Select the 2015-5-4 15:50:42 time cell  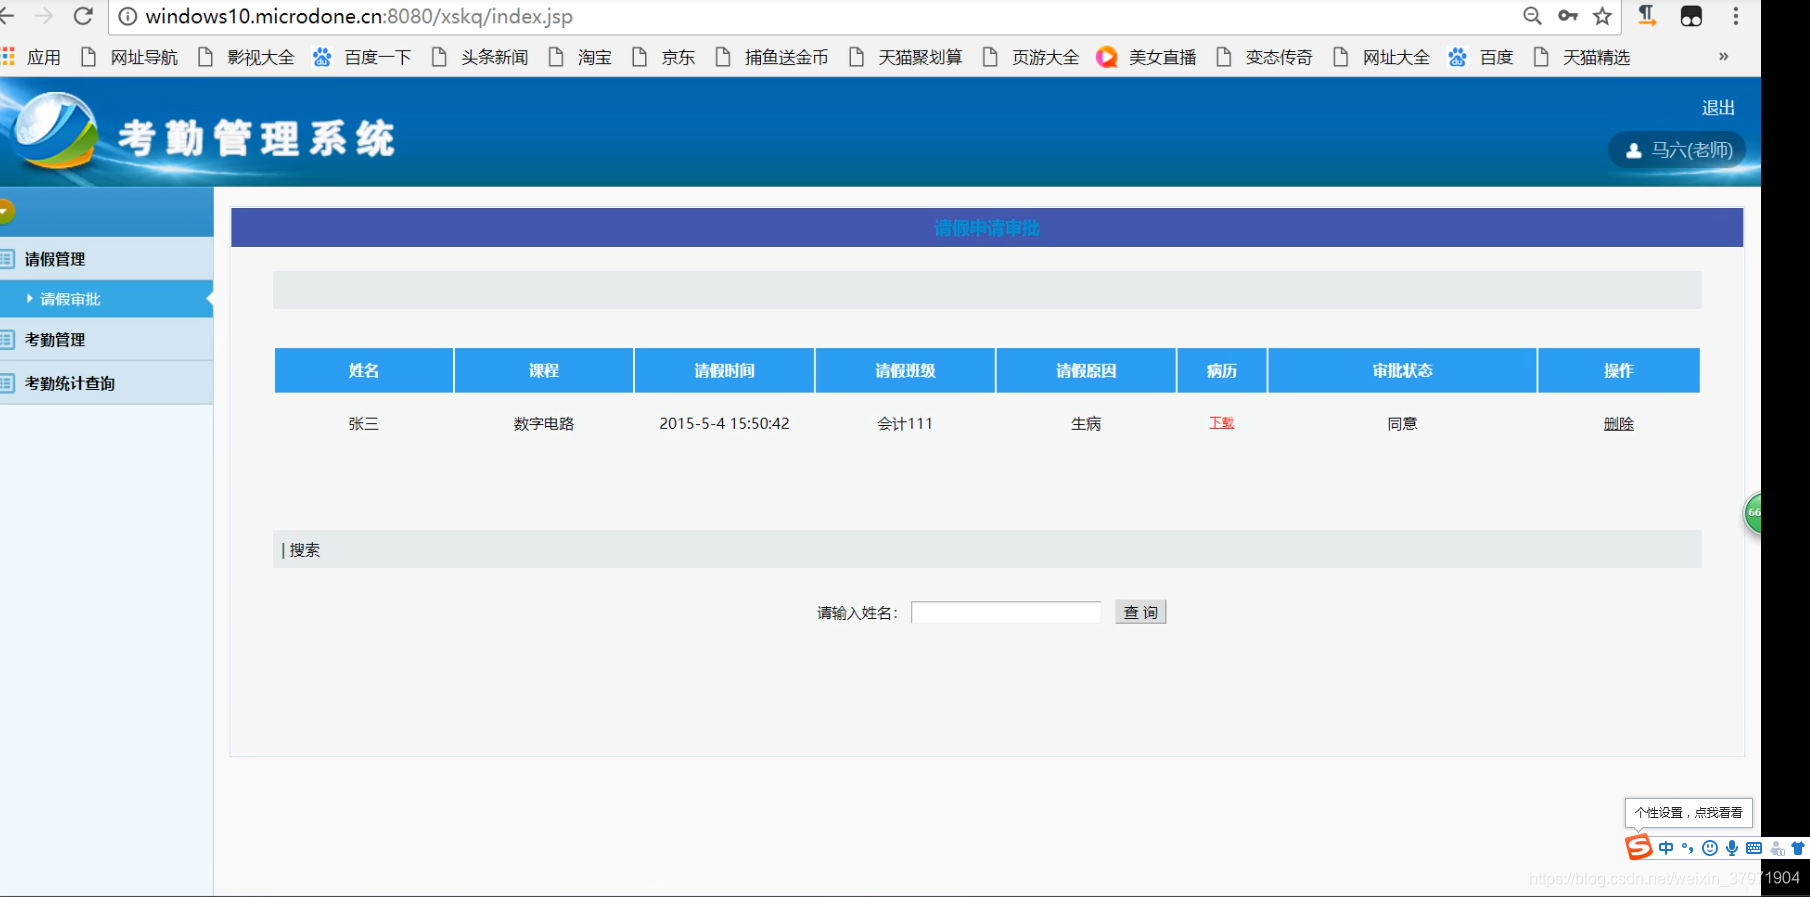[x=725, y=424]
